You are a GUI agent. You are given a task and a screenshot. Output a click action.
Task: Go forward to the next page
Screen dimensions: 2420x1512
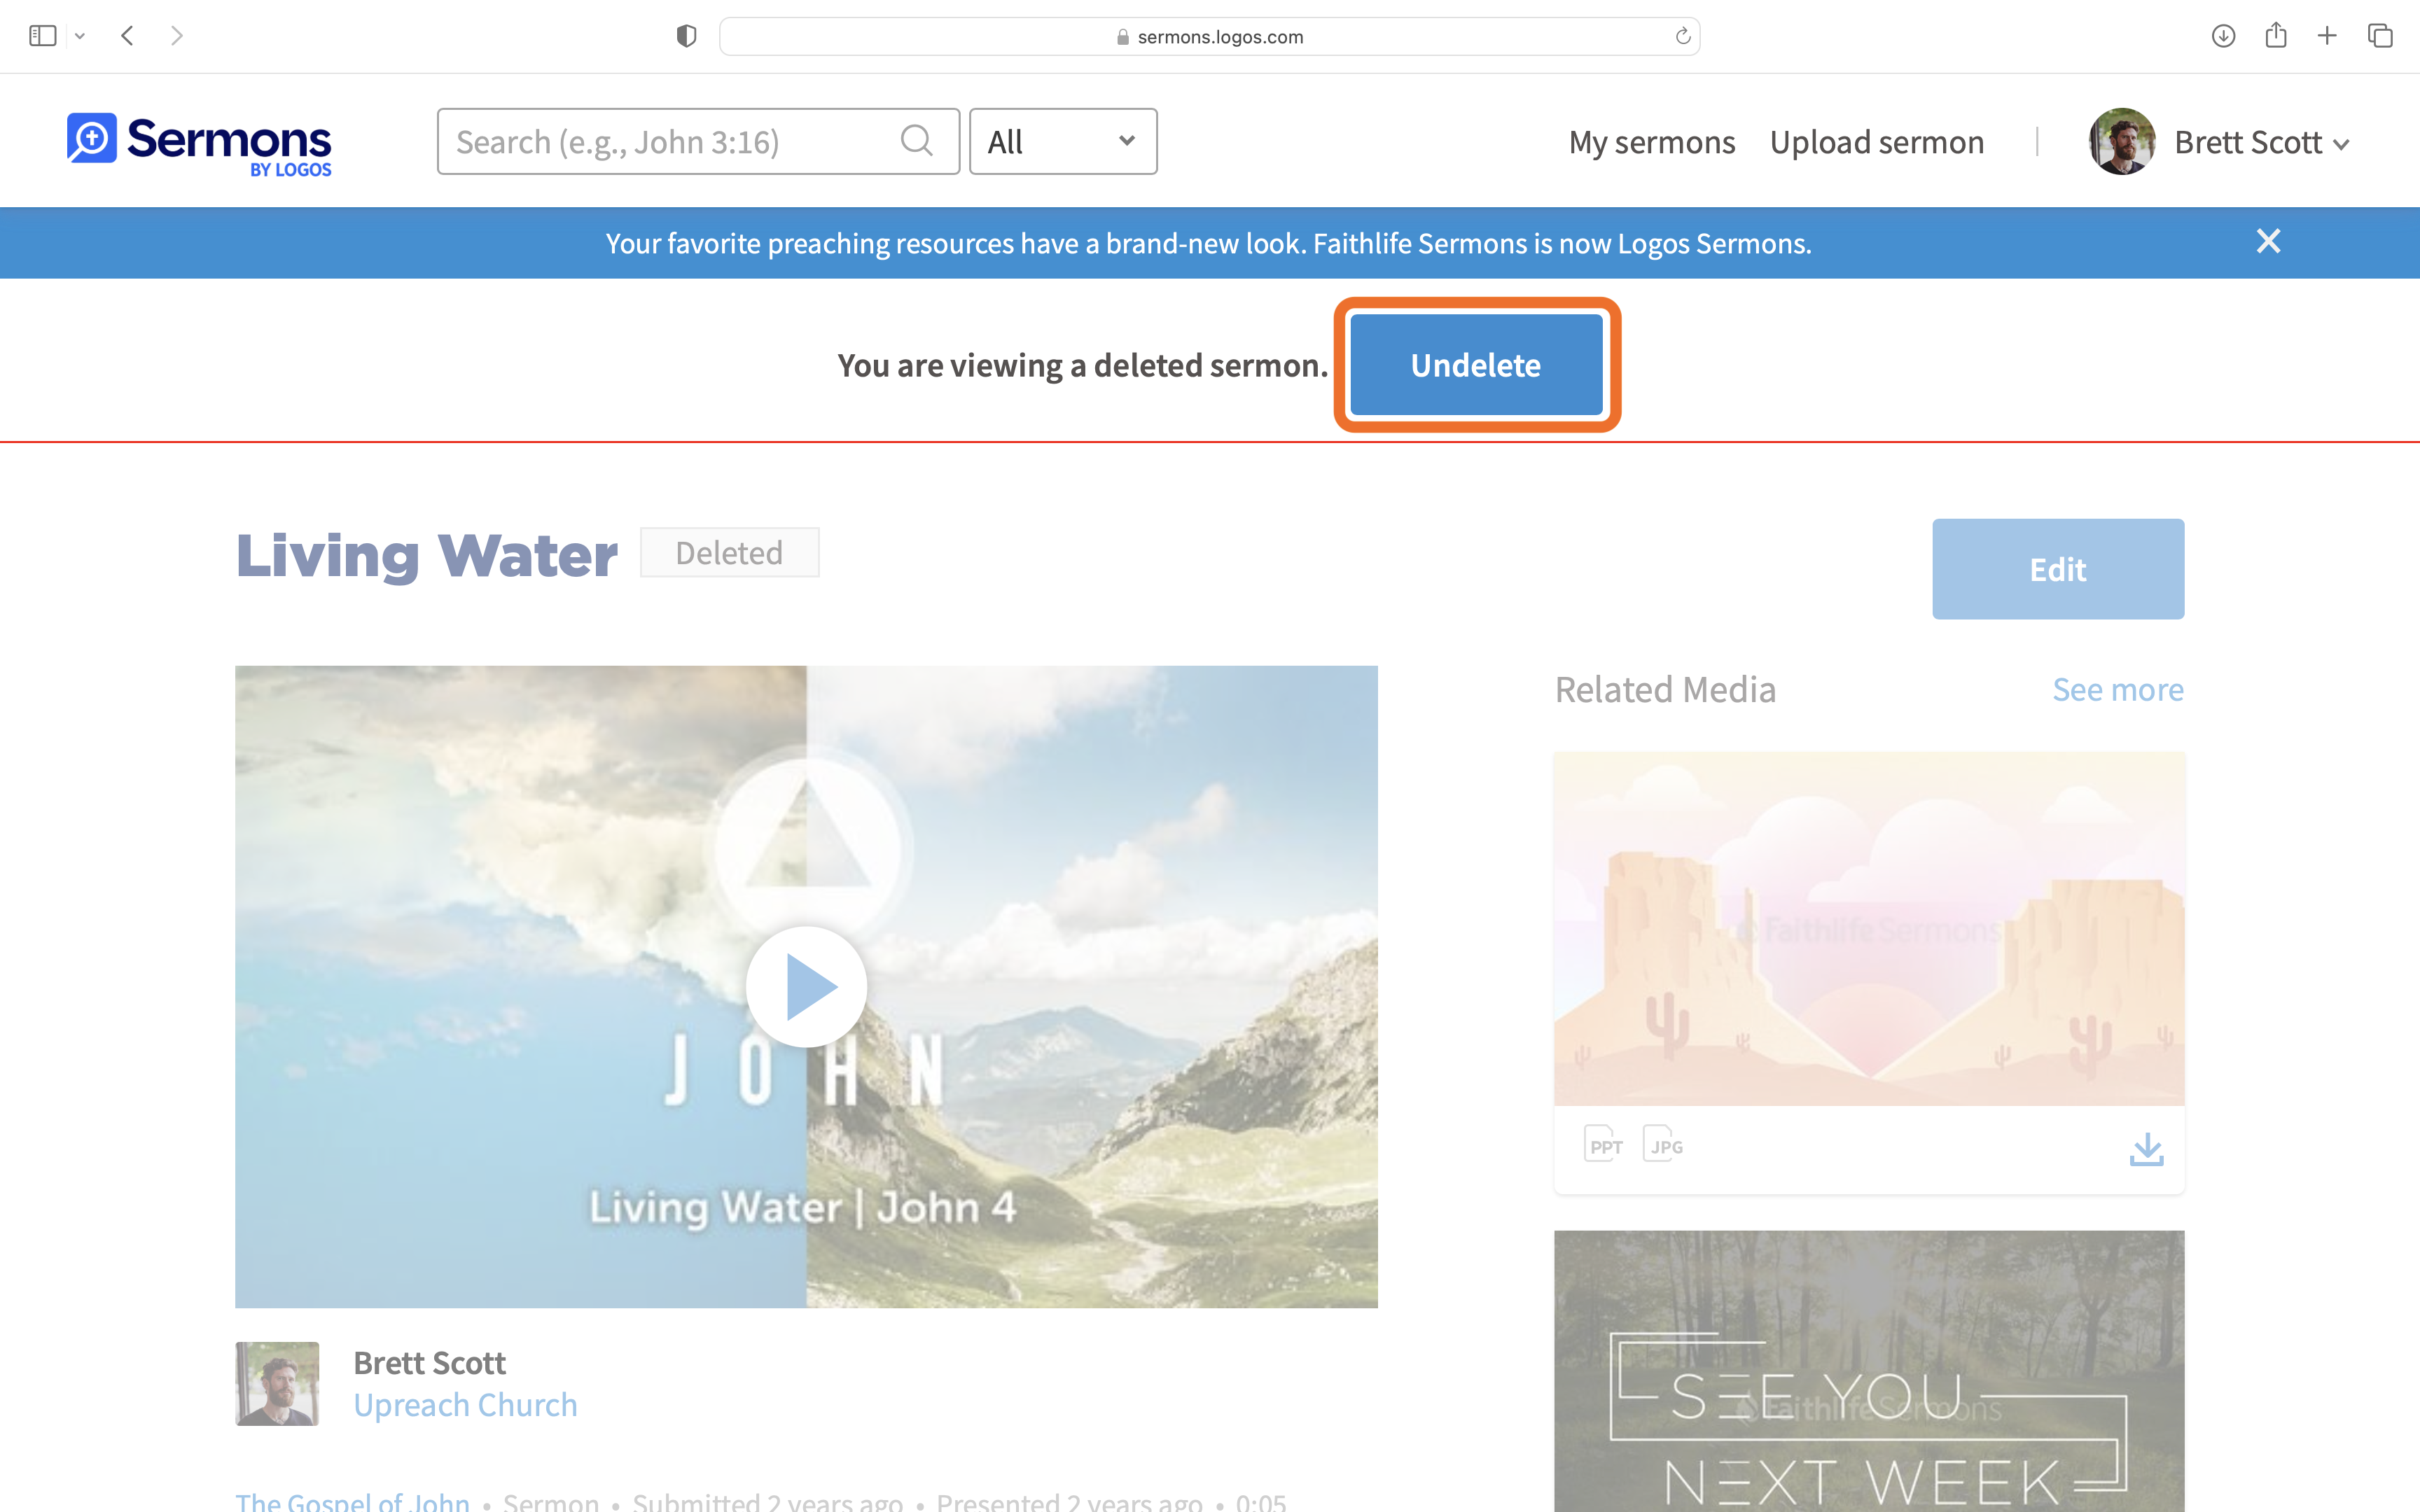pos(177,36)
